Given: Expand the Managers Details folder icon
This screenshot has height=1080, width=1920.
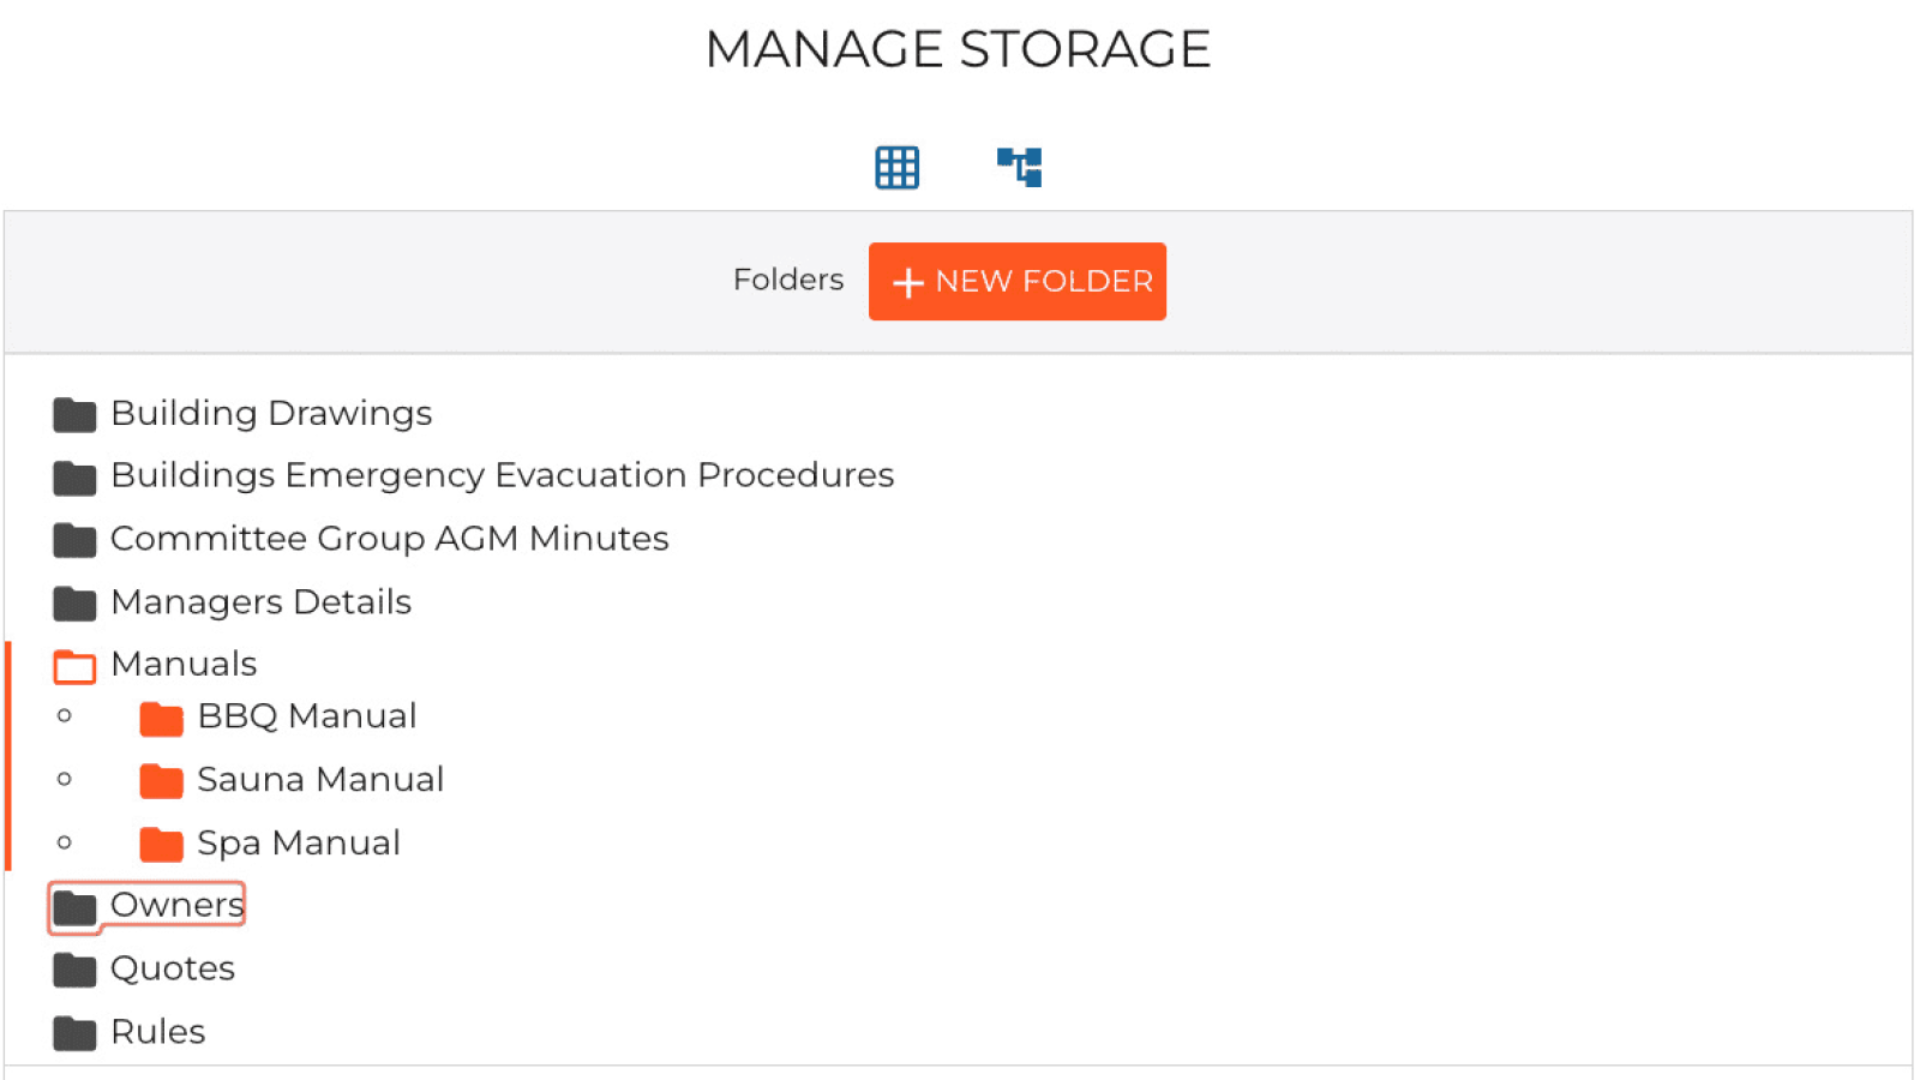Looking at the screenshot, I should [74, 603].
